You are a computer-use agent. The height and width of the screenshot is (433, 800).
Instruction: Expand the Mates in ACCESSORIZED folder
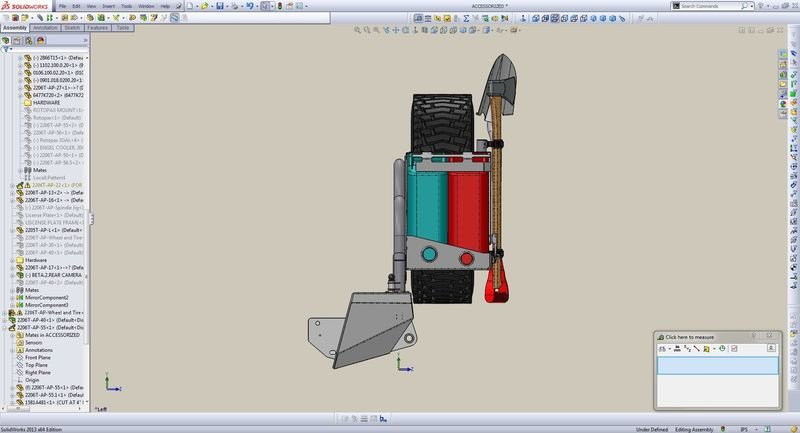coord(13,335)
